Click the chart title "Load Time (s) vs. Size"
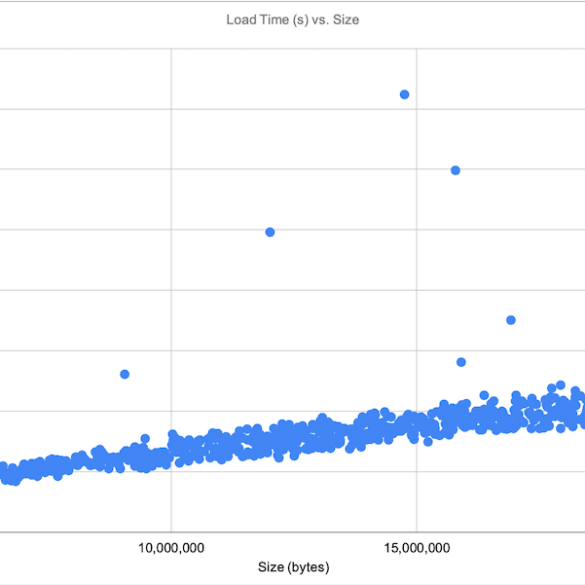Screen dimensions: 585x585 [292, 20]
